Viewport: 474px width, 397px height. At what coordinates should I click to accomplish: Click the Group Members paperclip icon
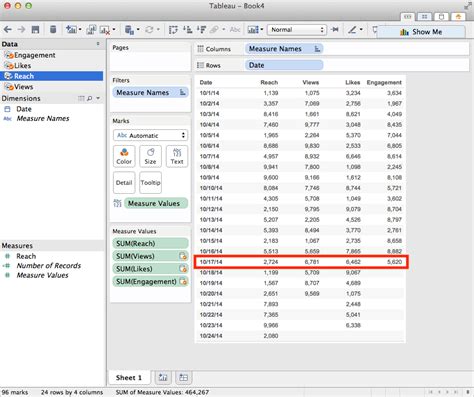click(214, 30)
